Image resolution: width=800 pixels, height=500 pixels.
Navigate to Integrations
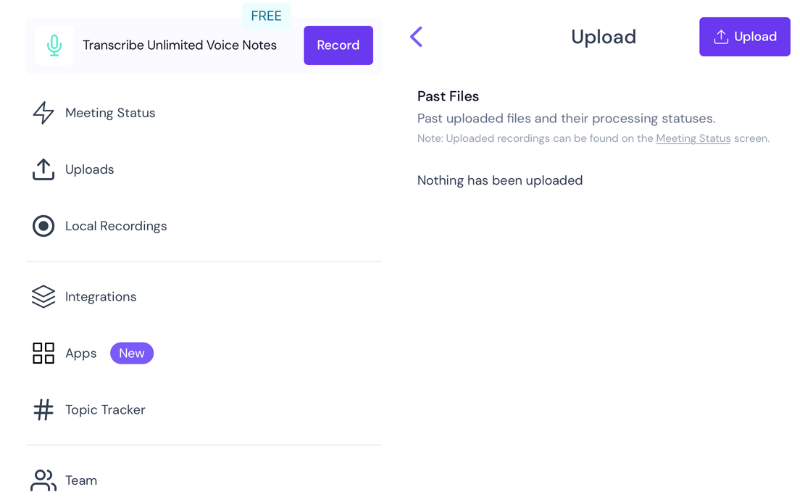[101, 297]
